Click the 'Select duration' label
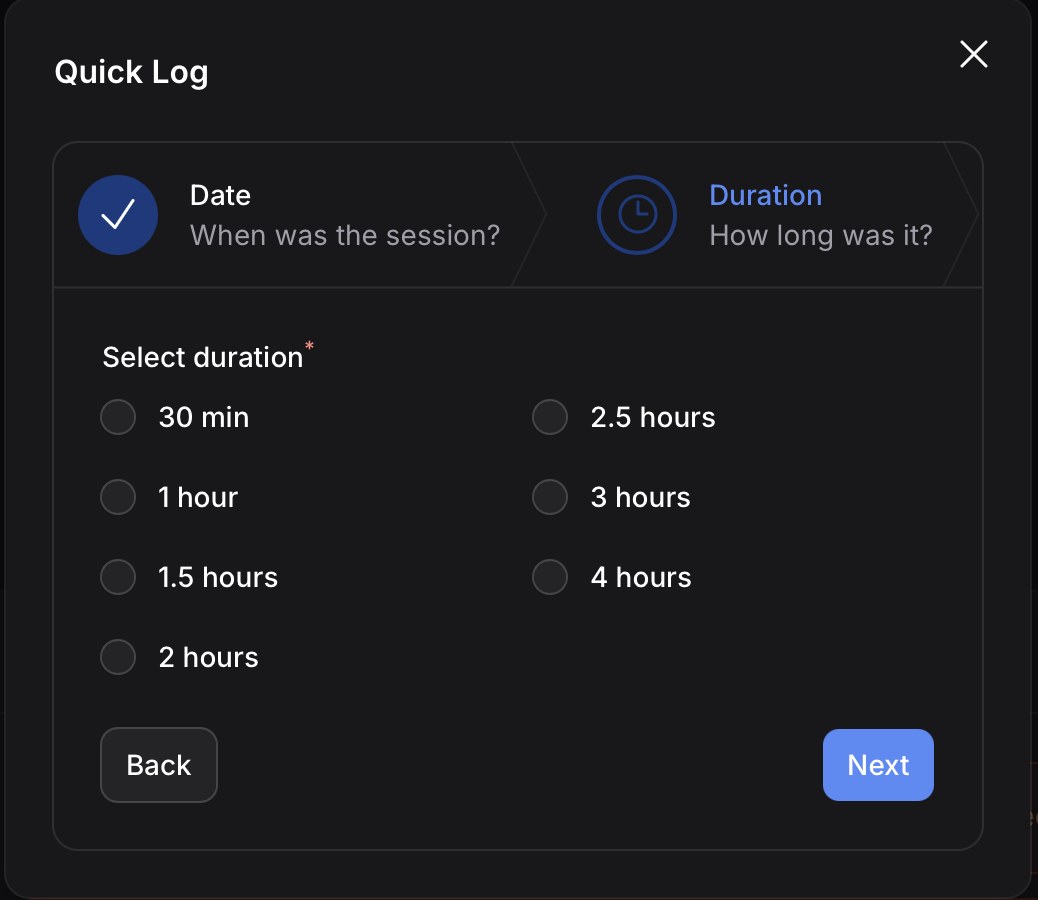The height and width of the screenshot is (900, 1038). [200, 357]
